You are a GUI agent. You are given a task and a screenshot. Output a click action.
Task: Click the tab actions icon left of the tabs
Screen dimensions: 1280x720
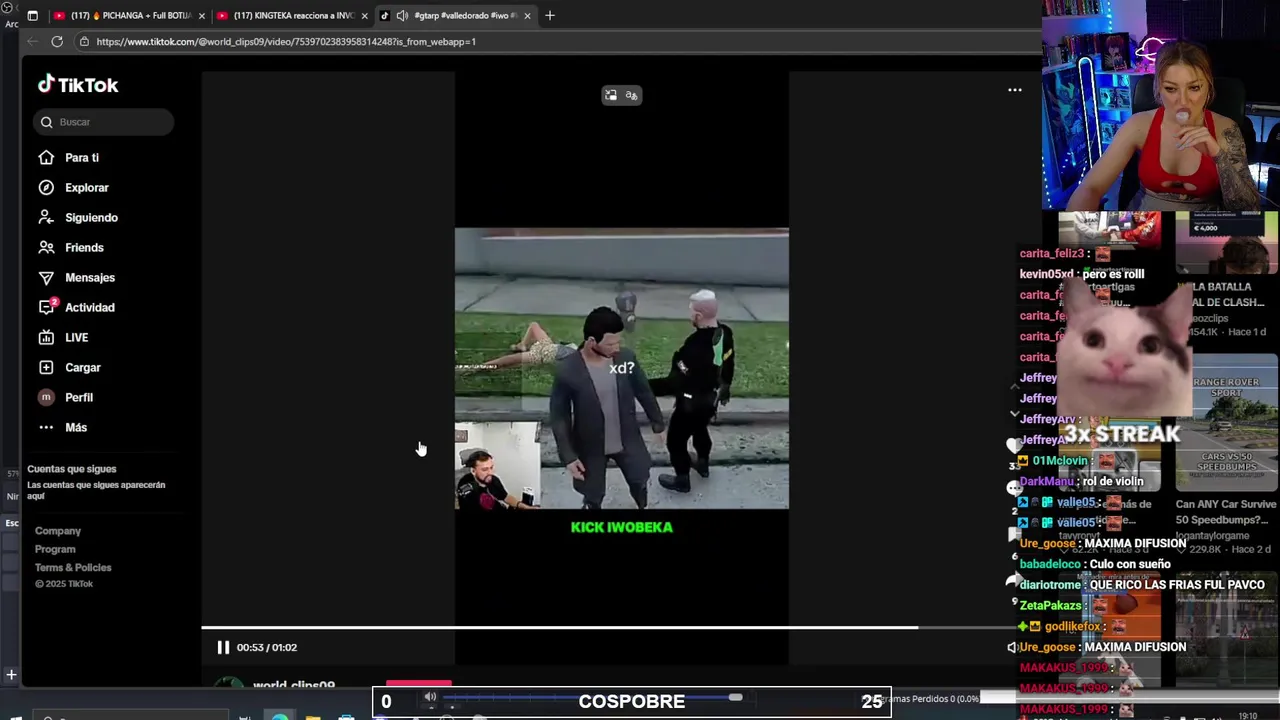(x=32, y=16)
